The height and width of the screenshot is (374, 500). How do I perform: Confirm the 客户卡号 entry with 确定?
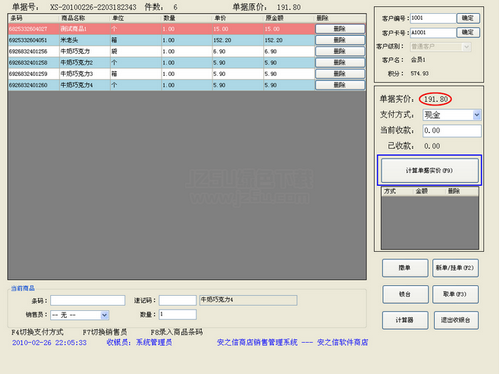coord(468,32)
